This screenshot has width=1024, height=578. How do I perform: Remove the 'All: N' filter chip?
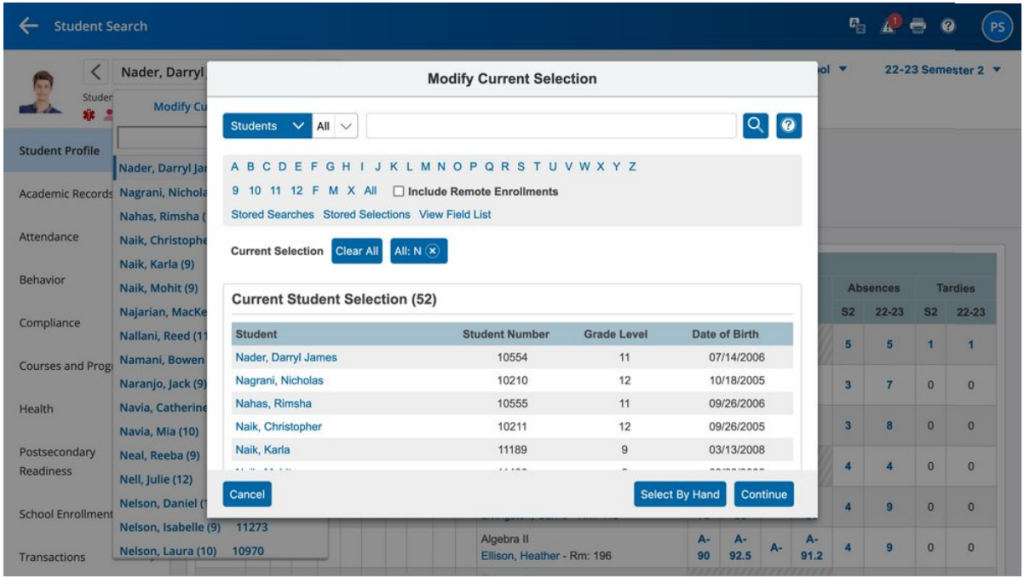[x=432, y=251]
